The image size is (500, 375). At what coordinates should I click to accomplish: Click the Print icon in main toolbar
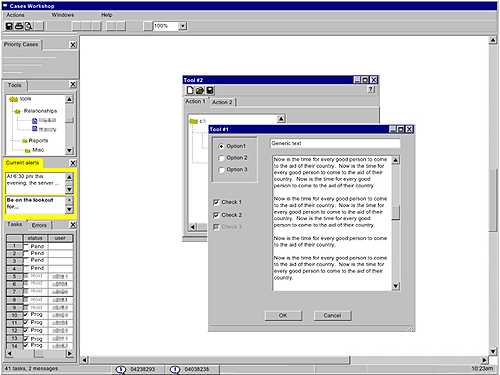(x=19, y=26)
